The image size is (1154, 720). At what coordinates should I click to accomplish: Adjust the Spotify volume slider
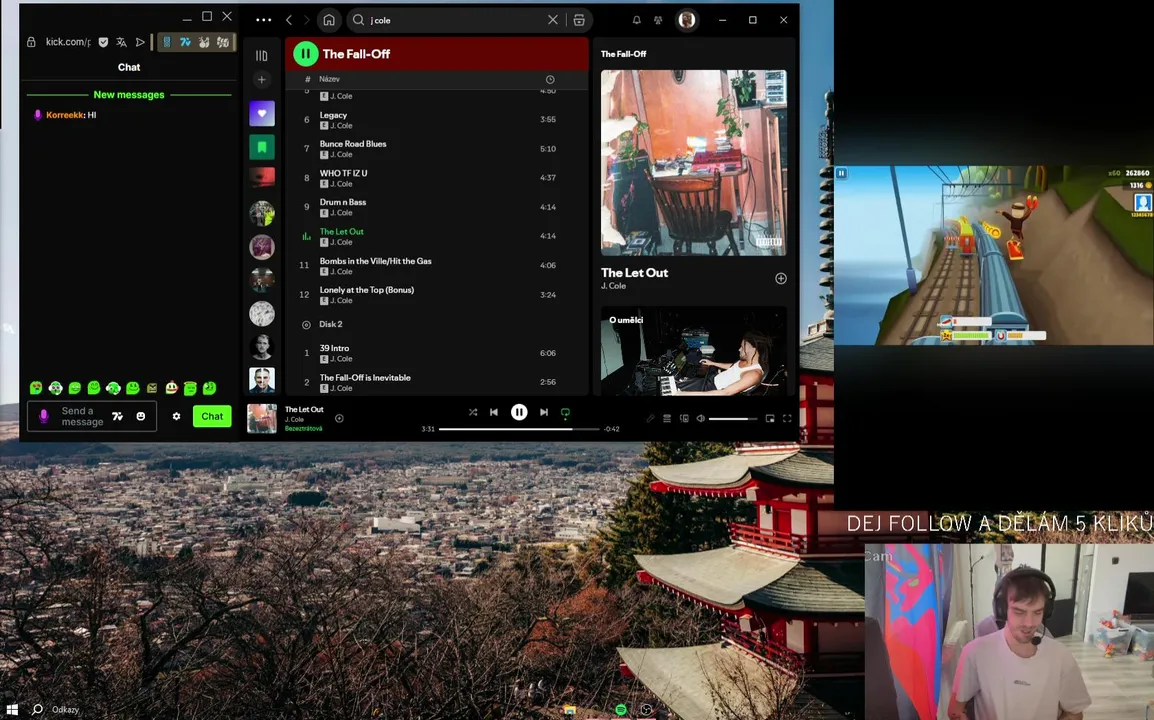point(732,418)
